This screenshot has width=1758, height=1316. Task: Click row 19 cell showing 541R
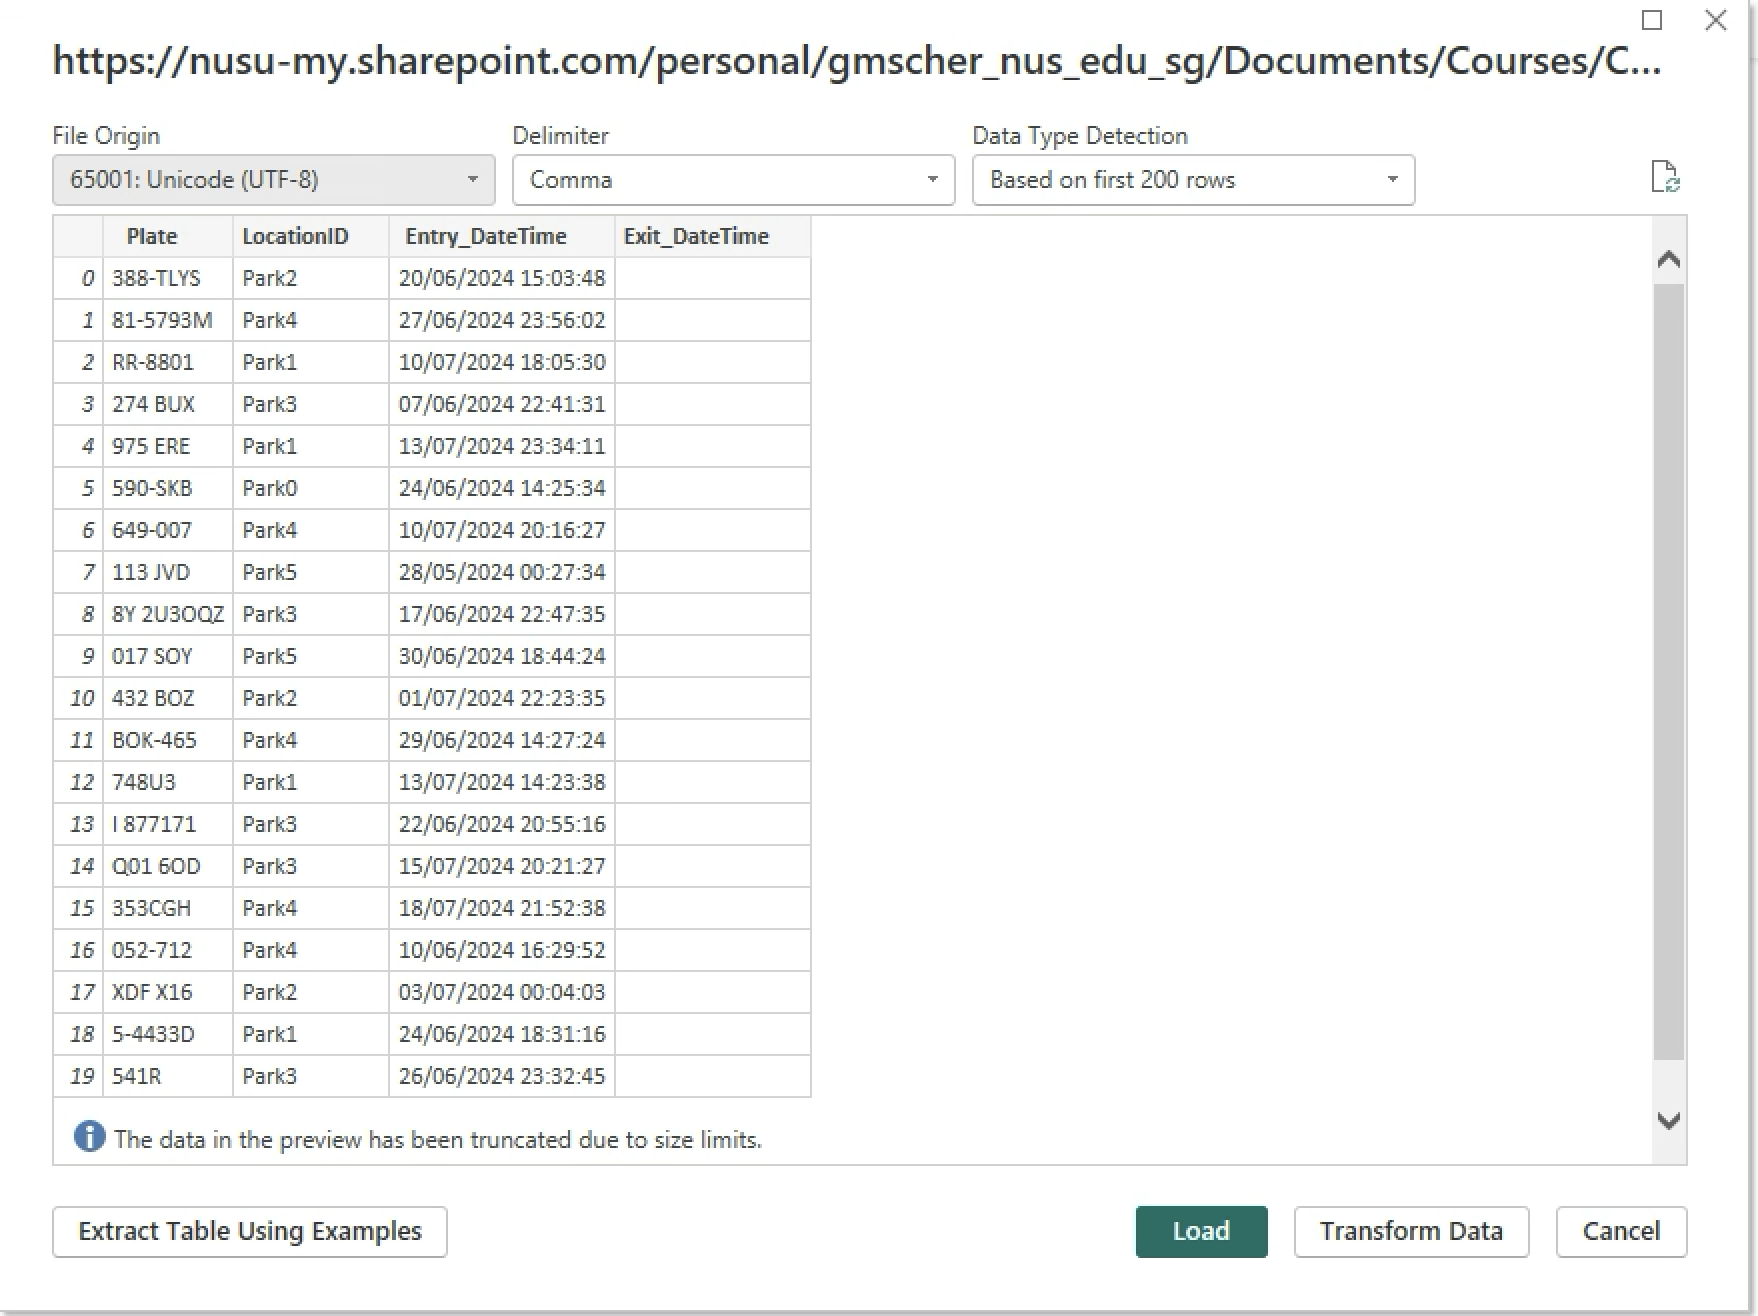pyautogui.click(x=137, y=1076)
